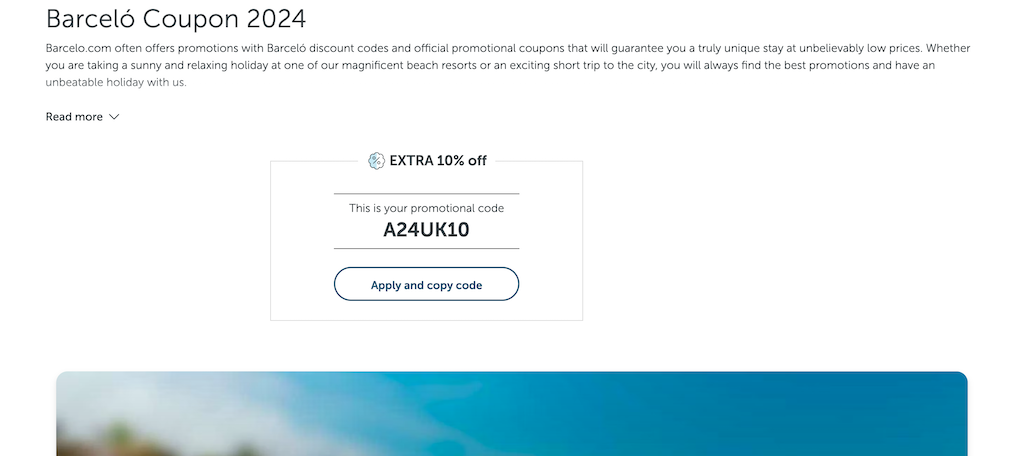Click the Barceló Coupon 2024 heading

coord(176,19)
